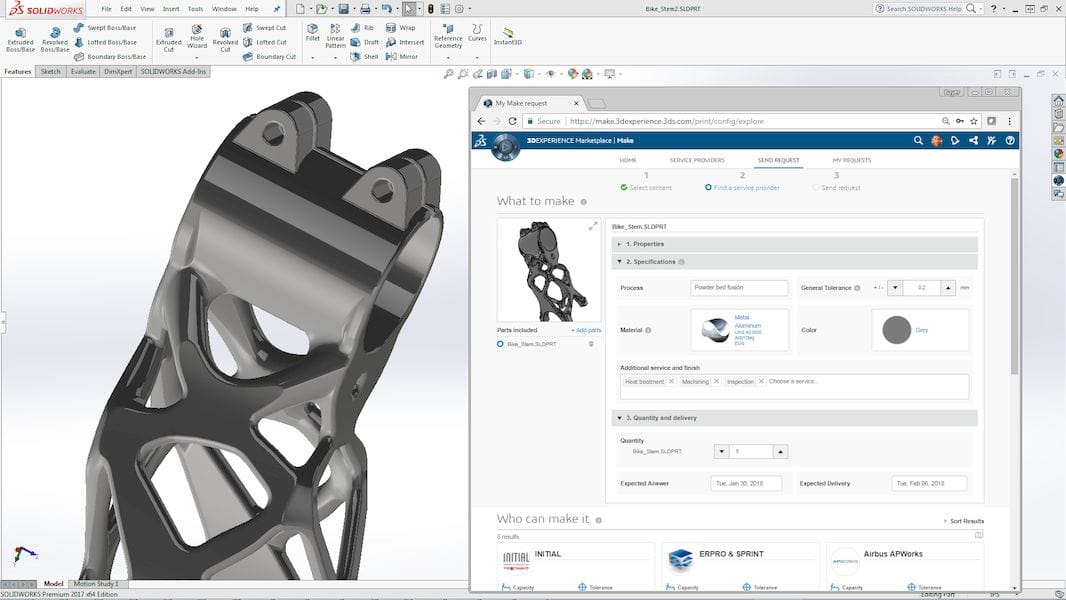Switch to the Sketch tab
This screenshot has height=600, width=1066.
pyautogui.click(x=50, y=72)
